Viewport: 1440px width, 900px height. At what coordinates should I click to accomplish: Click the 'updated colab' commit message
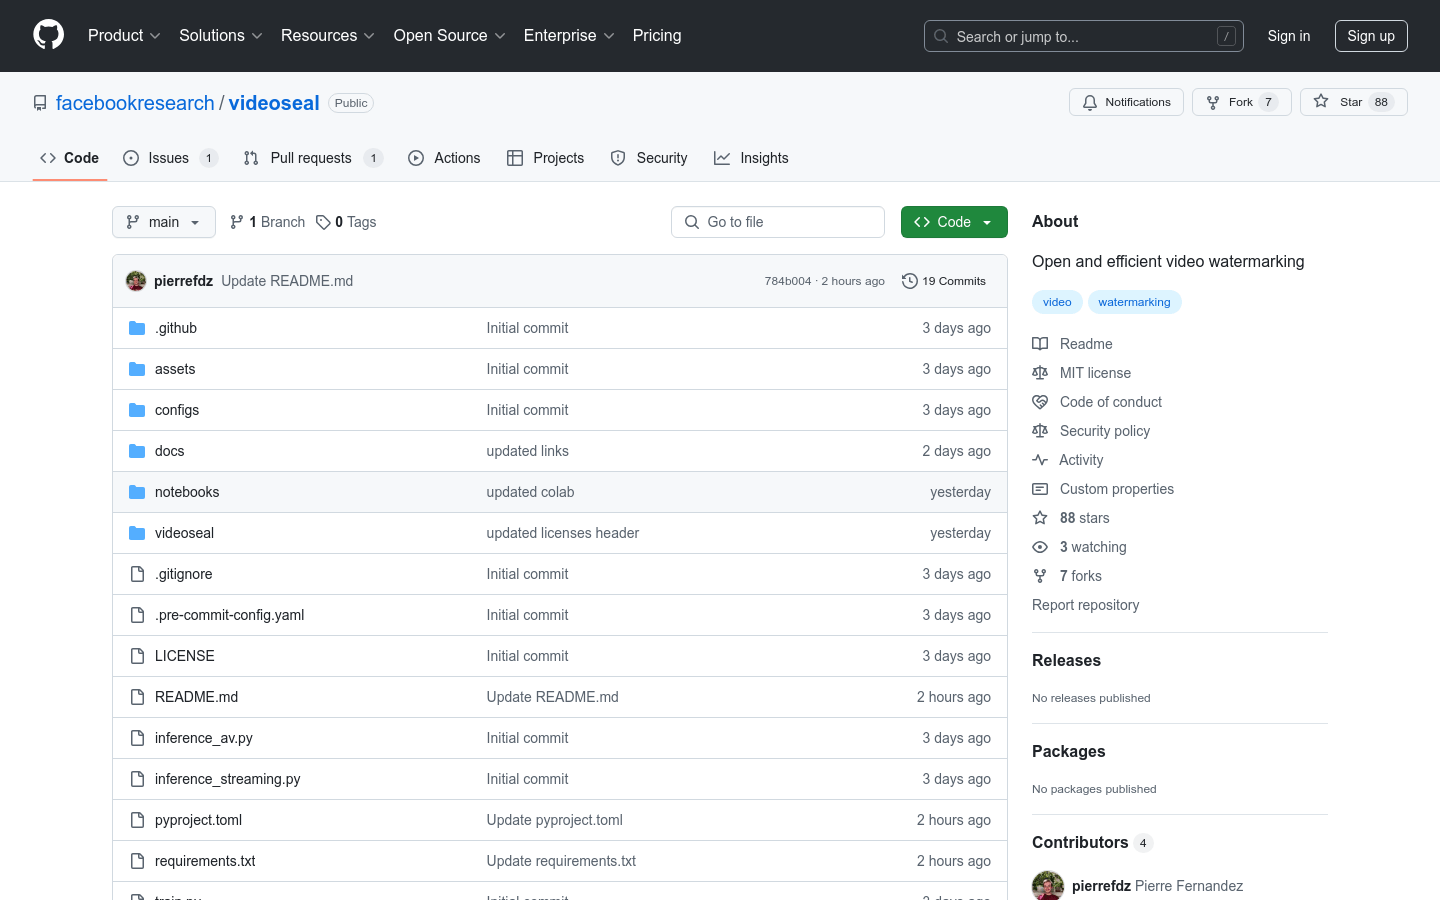tap(530, 492)
